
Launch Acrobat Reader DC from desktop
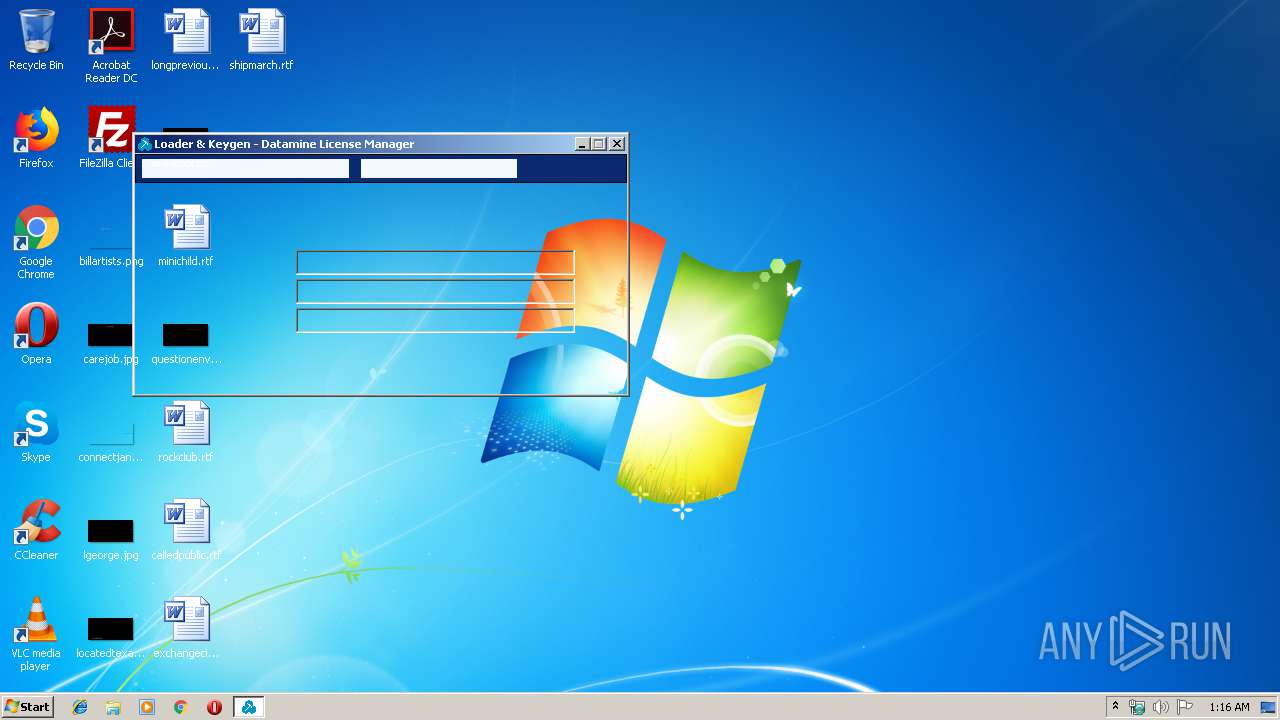[111, 46]
